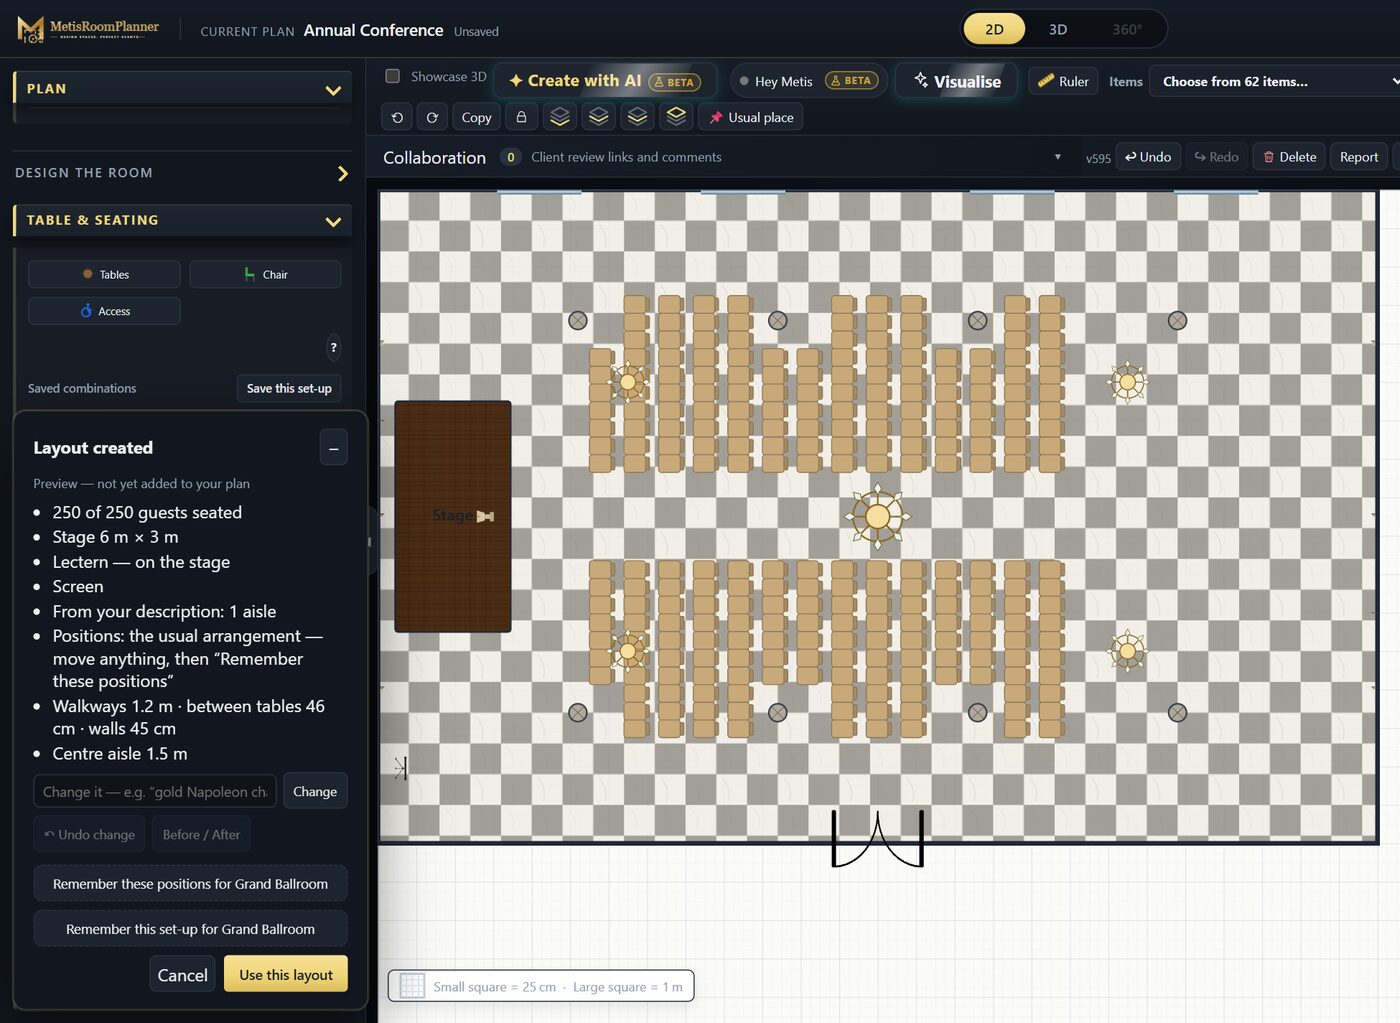Select the Tables tab
The height and width of the screenshot is (1023, 1400).
(x=105, y=274)
